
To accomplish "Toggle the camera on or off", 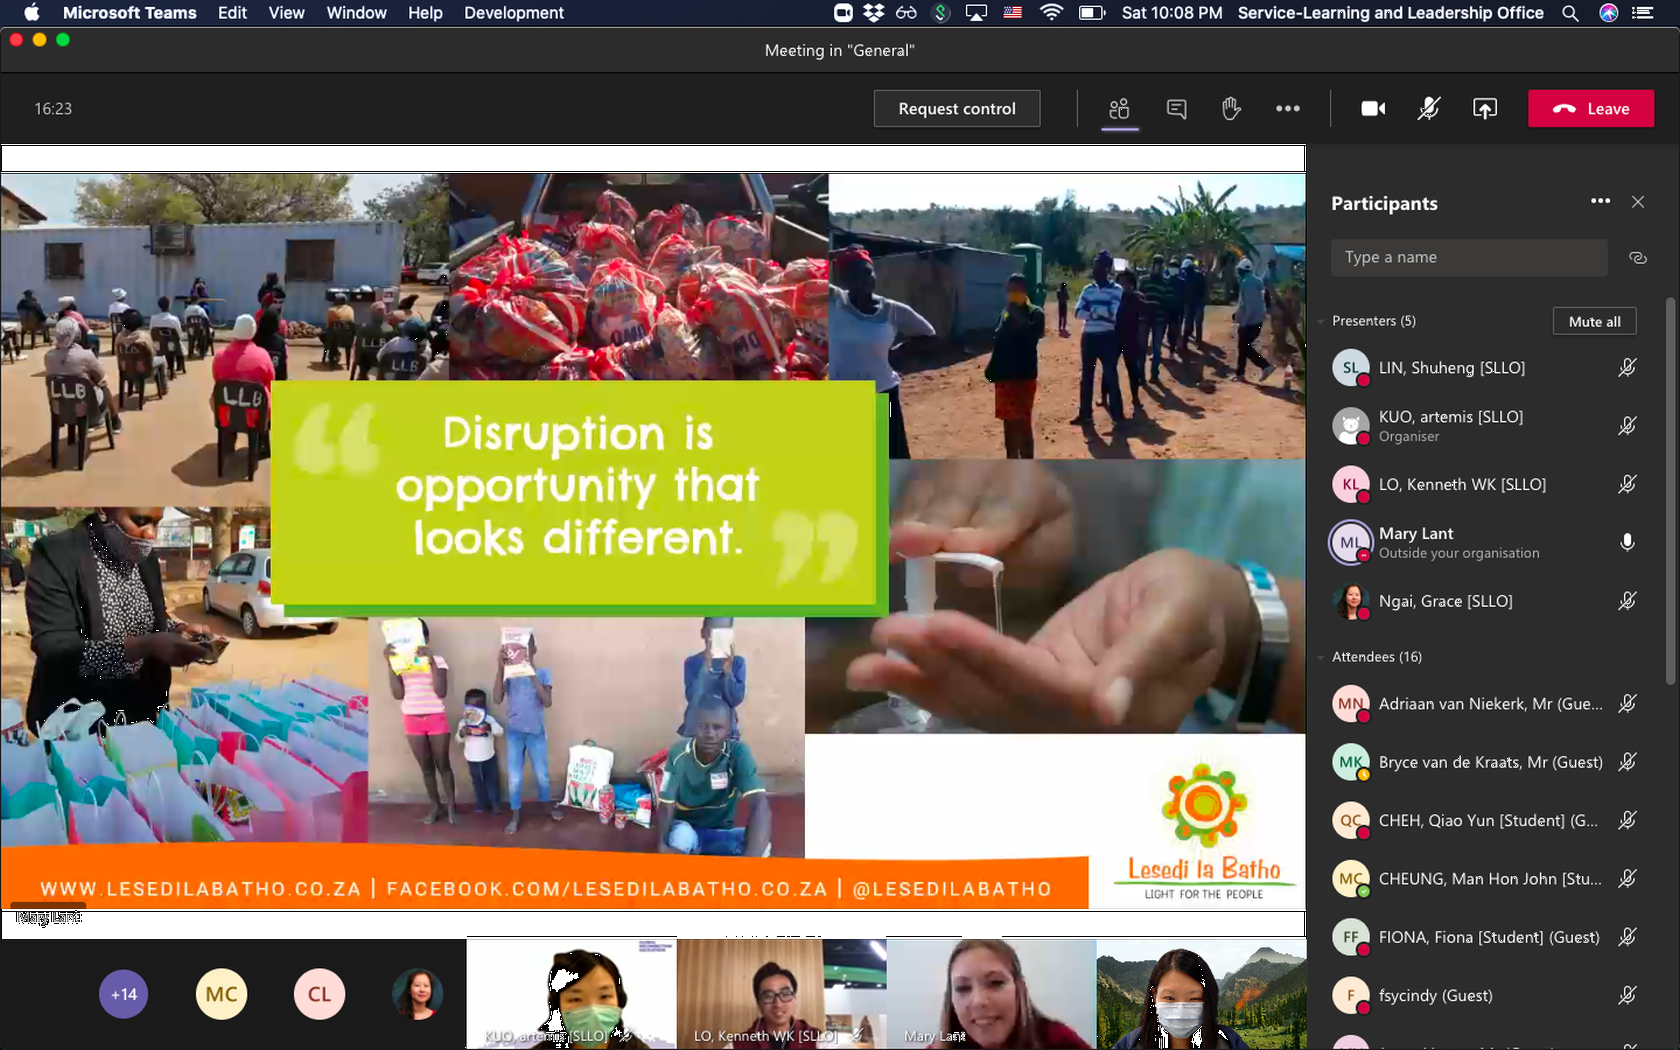I will [1373, 109].
